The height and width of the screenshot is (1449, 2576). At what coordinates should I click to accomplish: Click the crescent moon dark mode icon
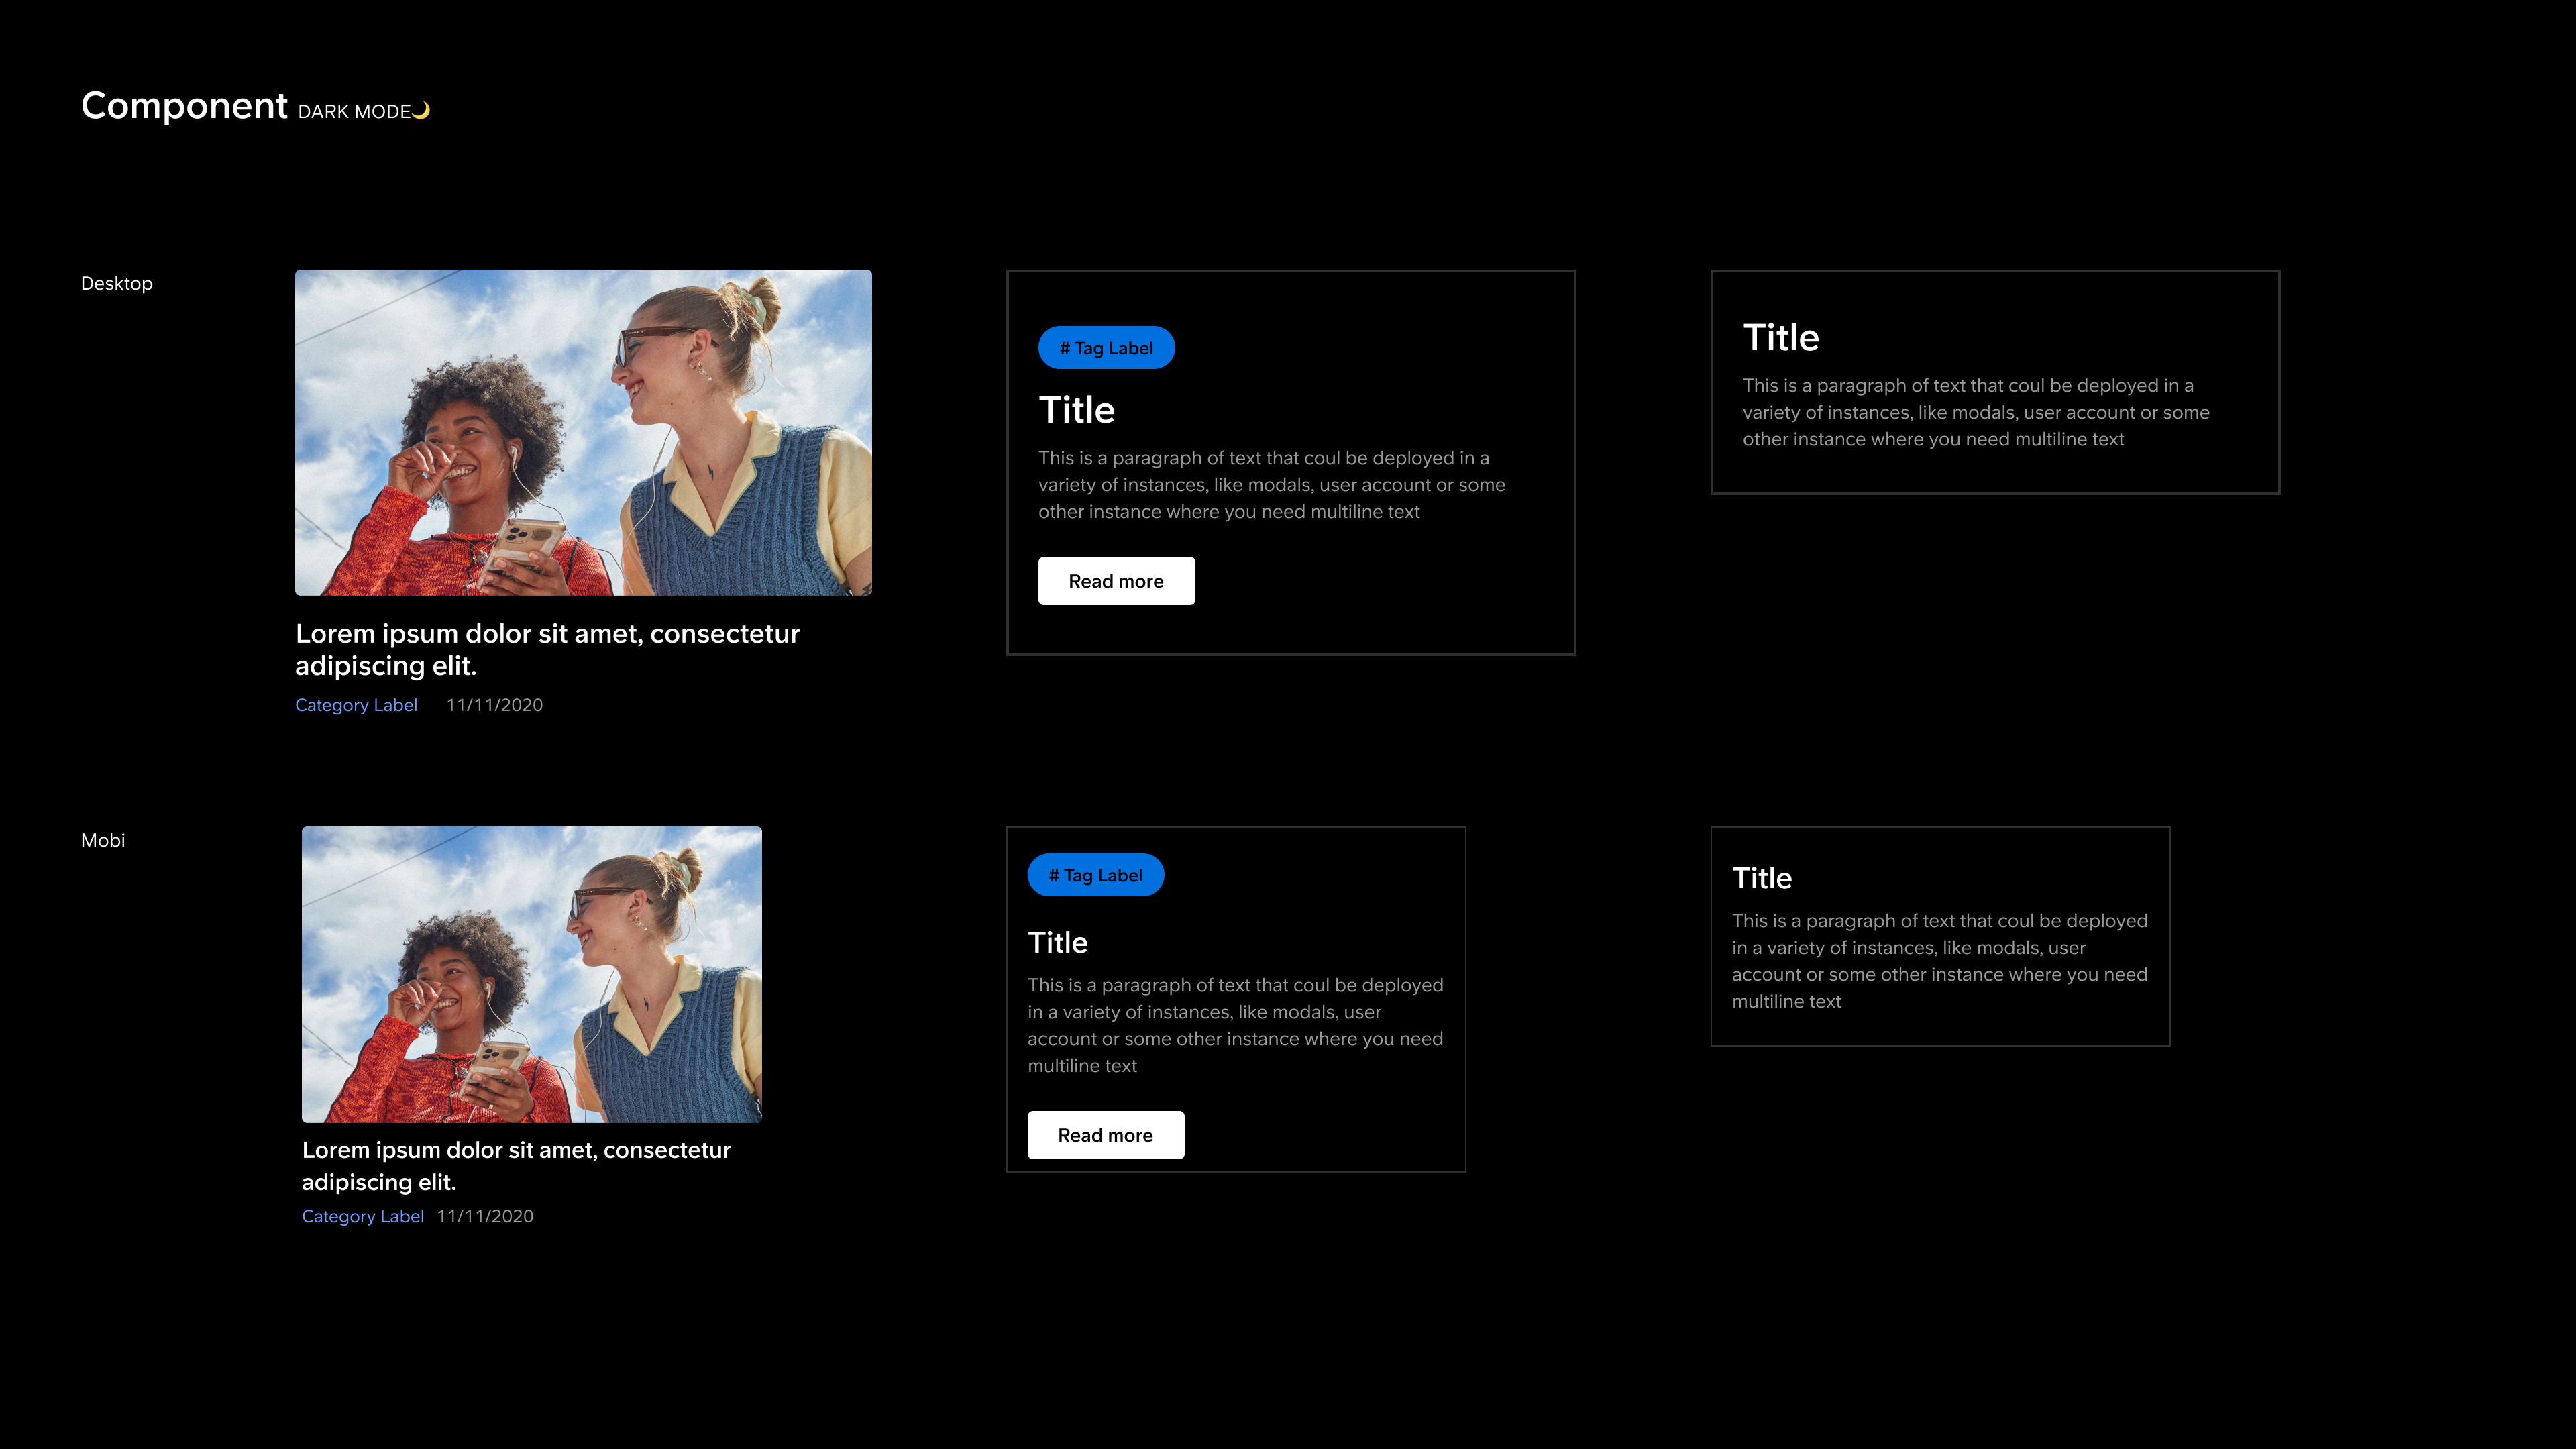click(422, 110)
